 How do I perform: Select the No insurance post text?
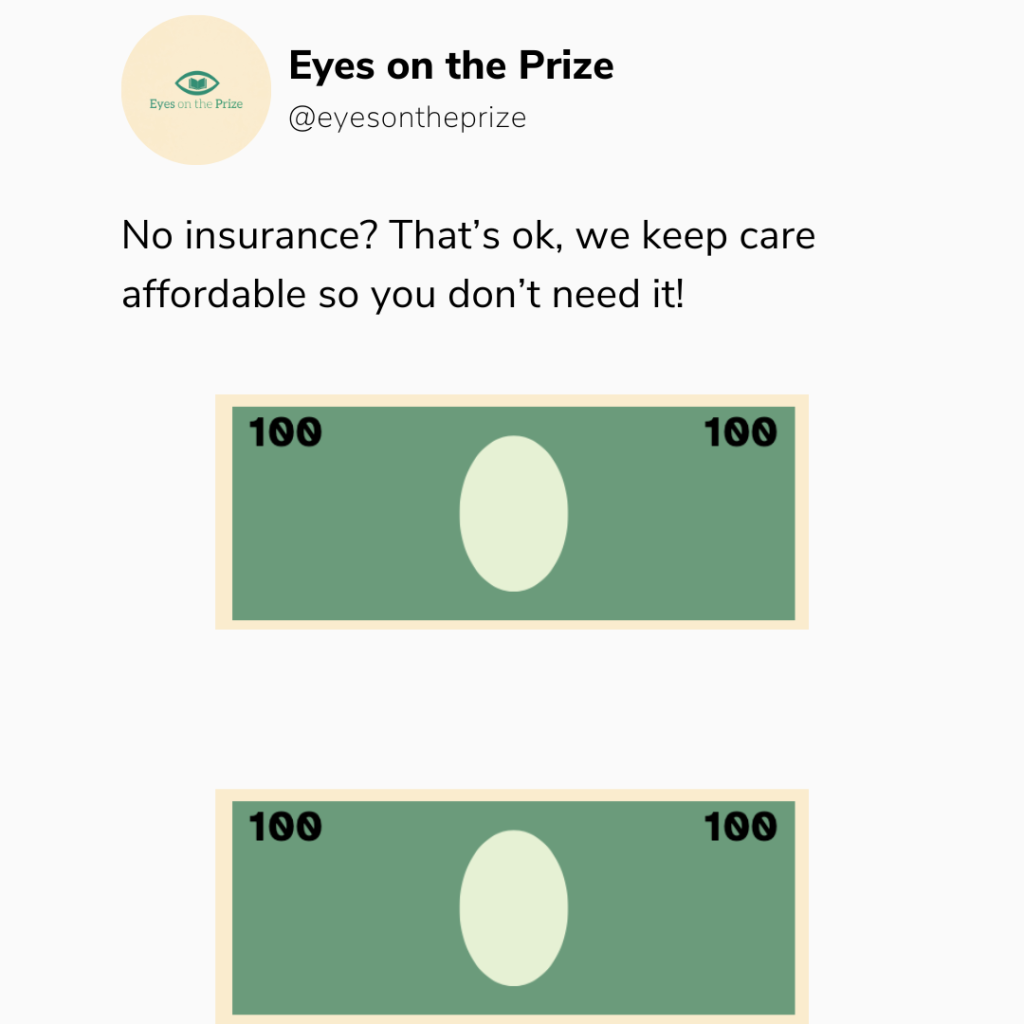(468, 264)
